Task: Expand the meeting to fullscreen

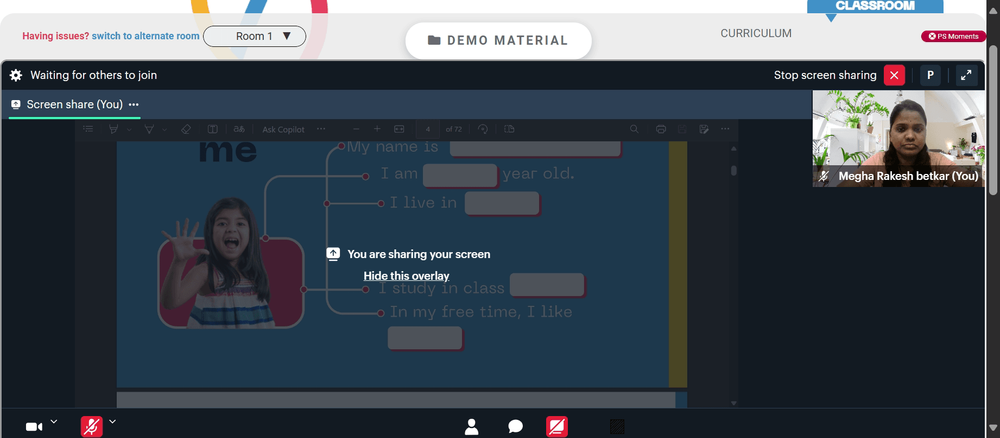Action: tap(966, 75)
